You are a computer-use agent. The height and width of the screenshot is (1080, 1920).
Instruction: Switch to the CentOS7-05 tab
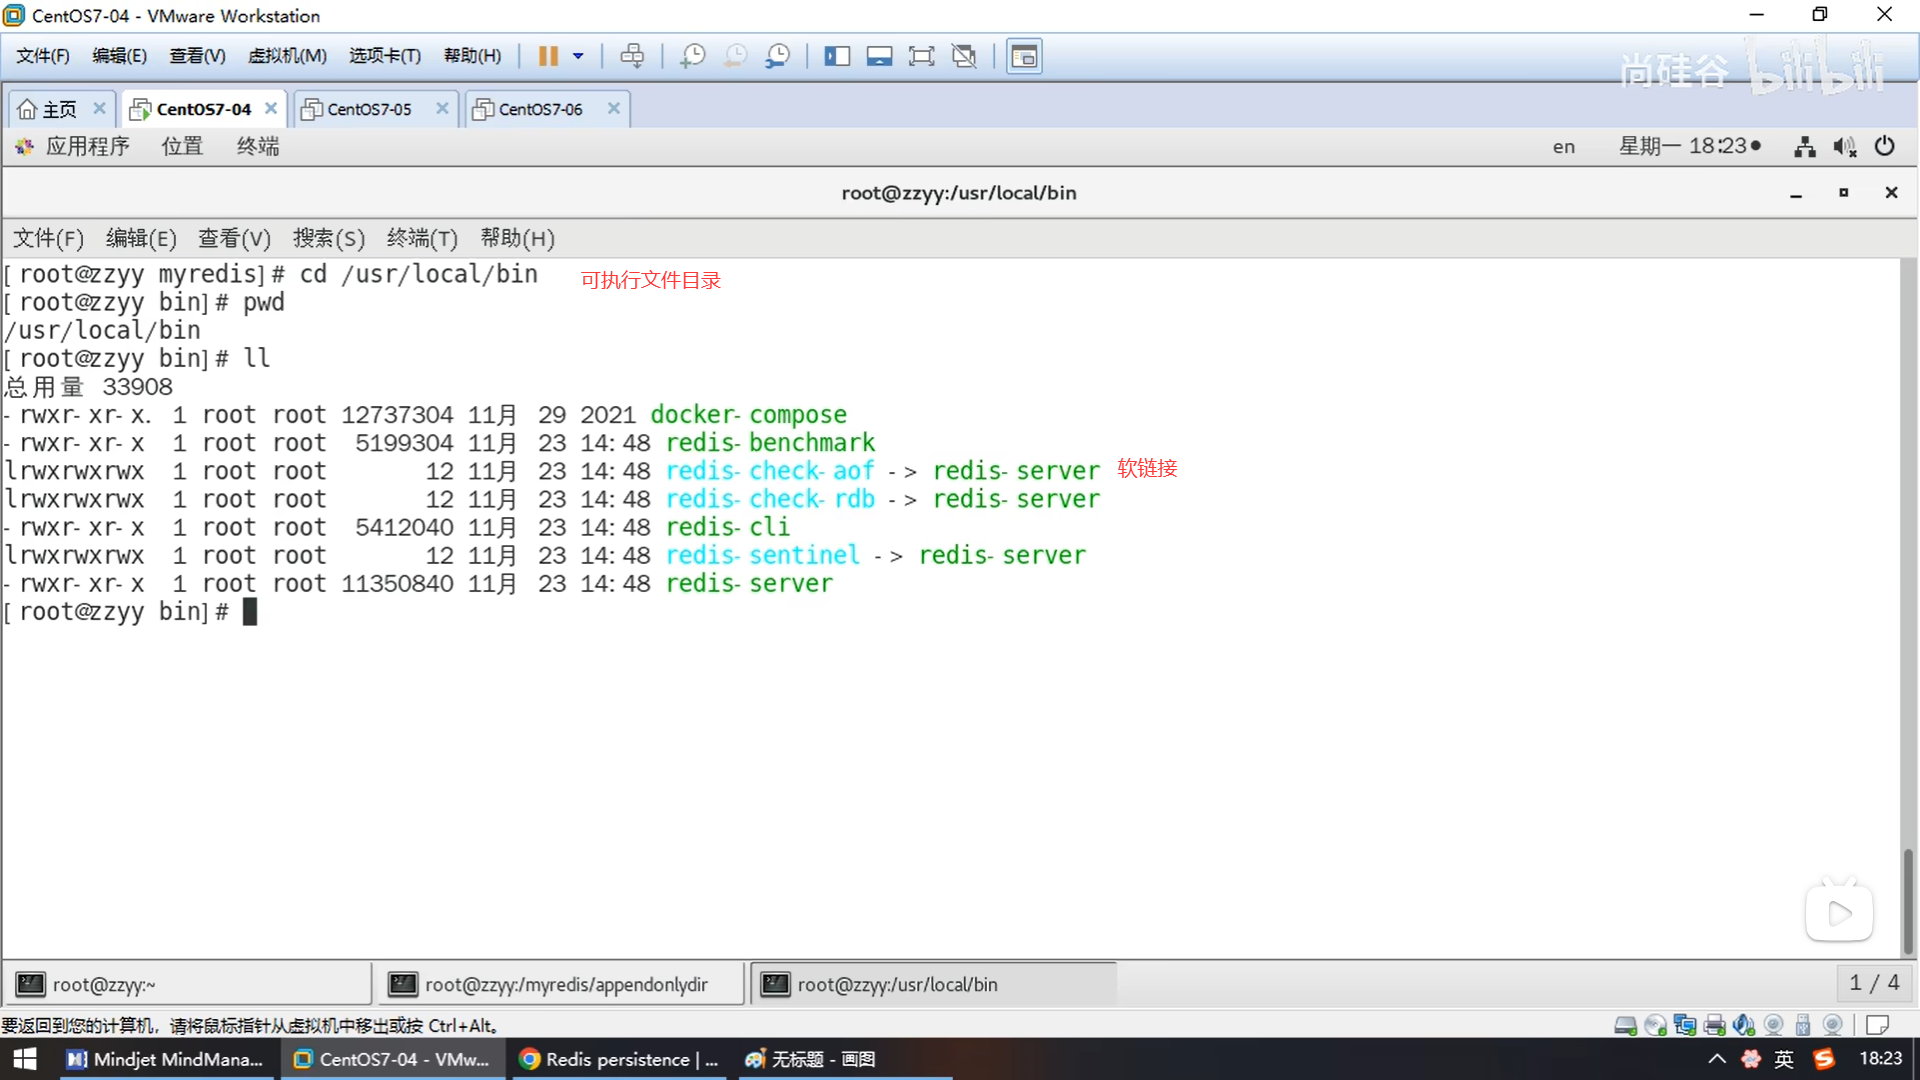tap(369, 109)
